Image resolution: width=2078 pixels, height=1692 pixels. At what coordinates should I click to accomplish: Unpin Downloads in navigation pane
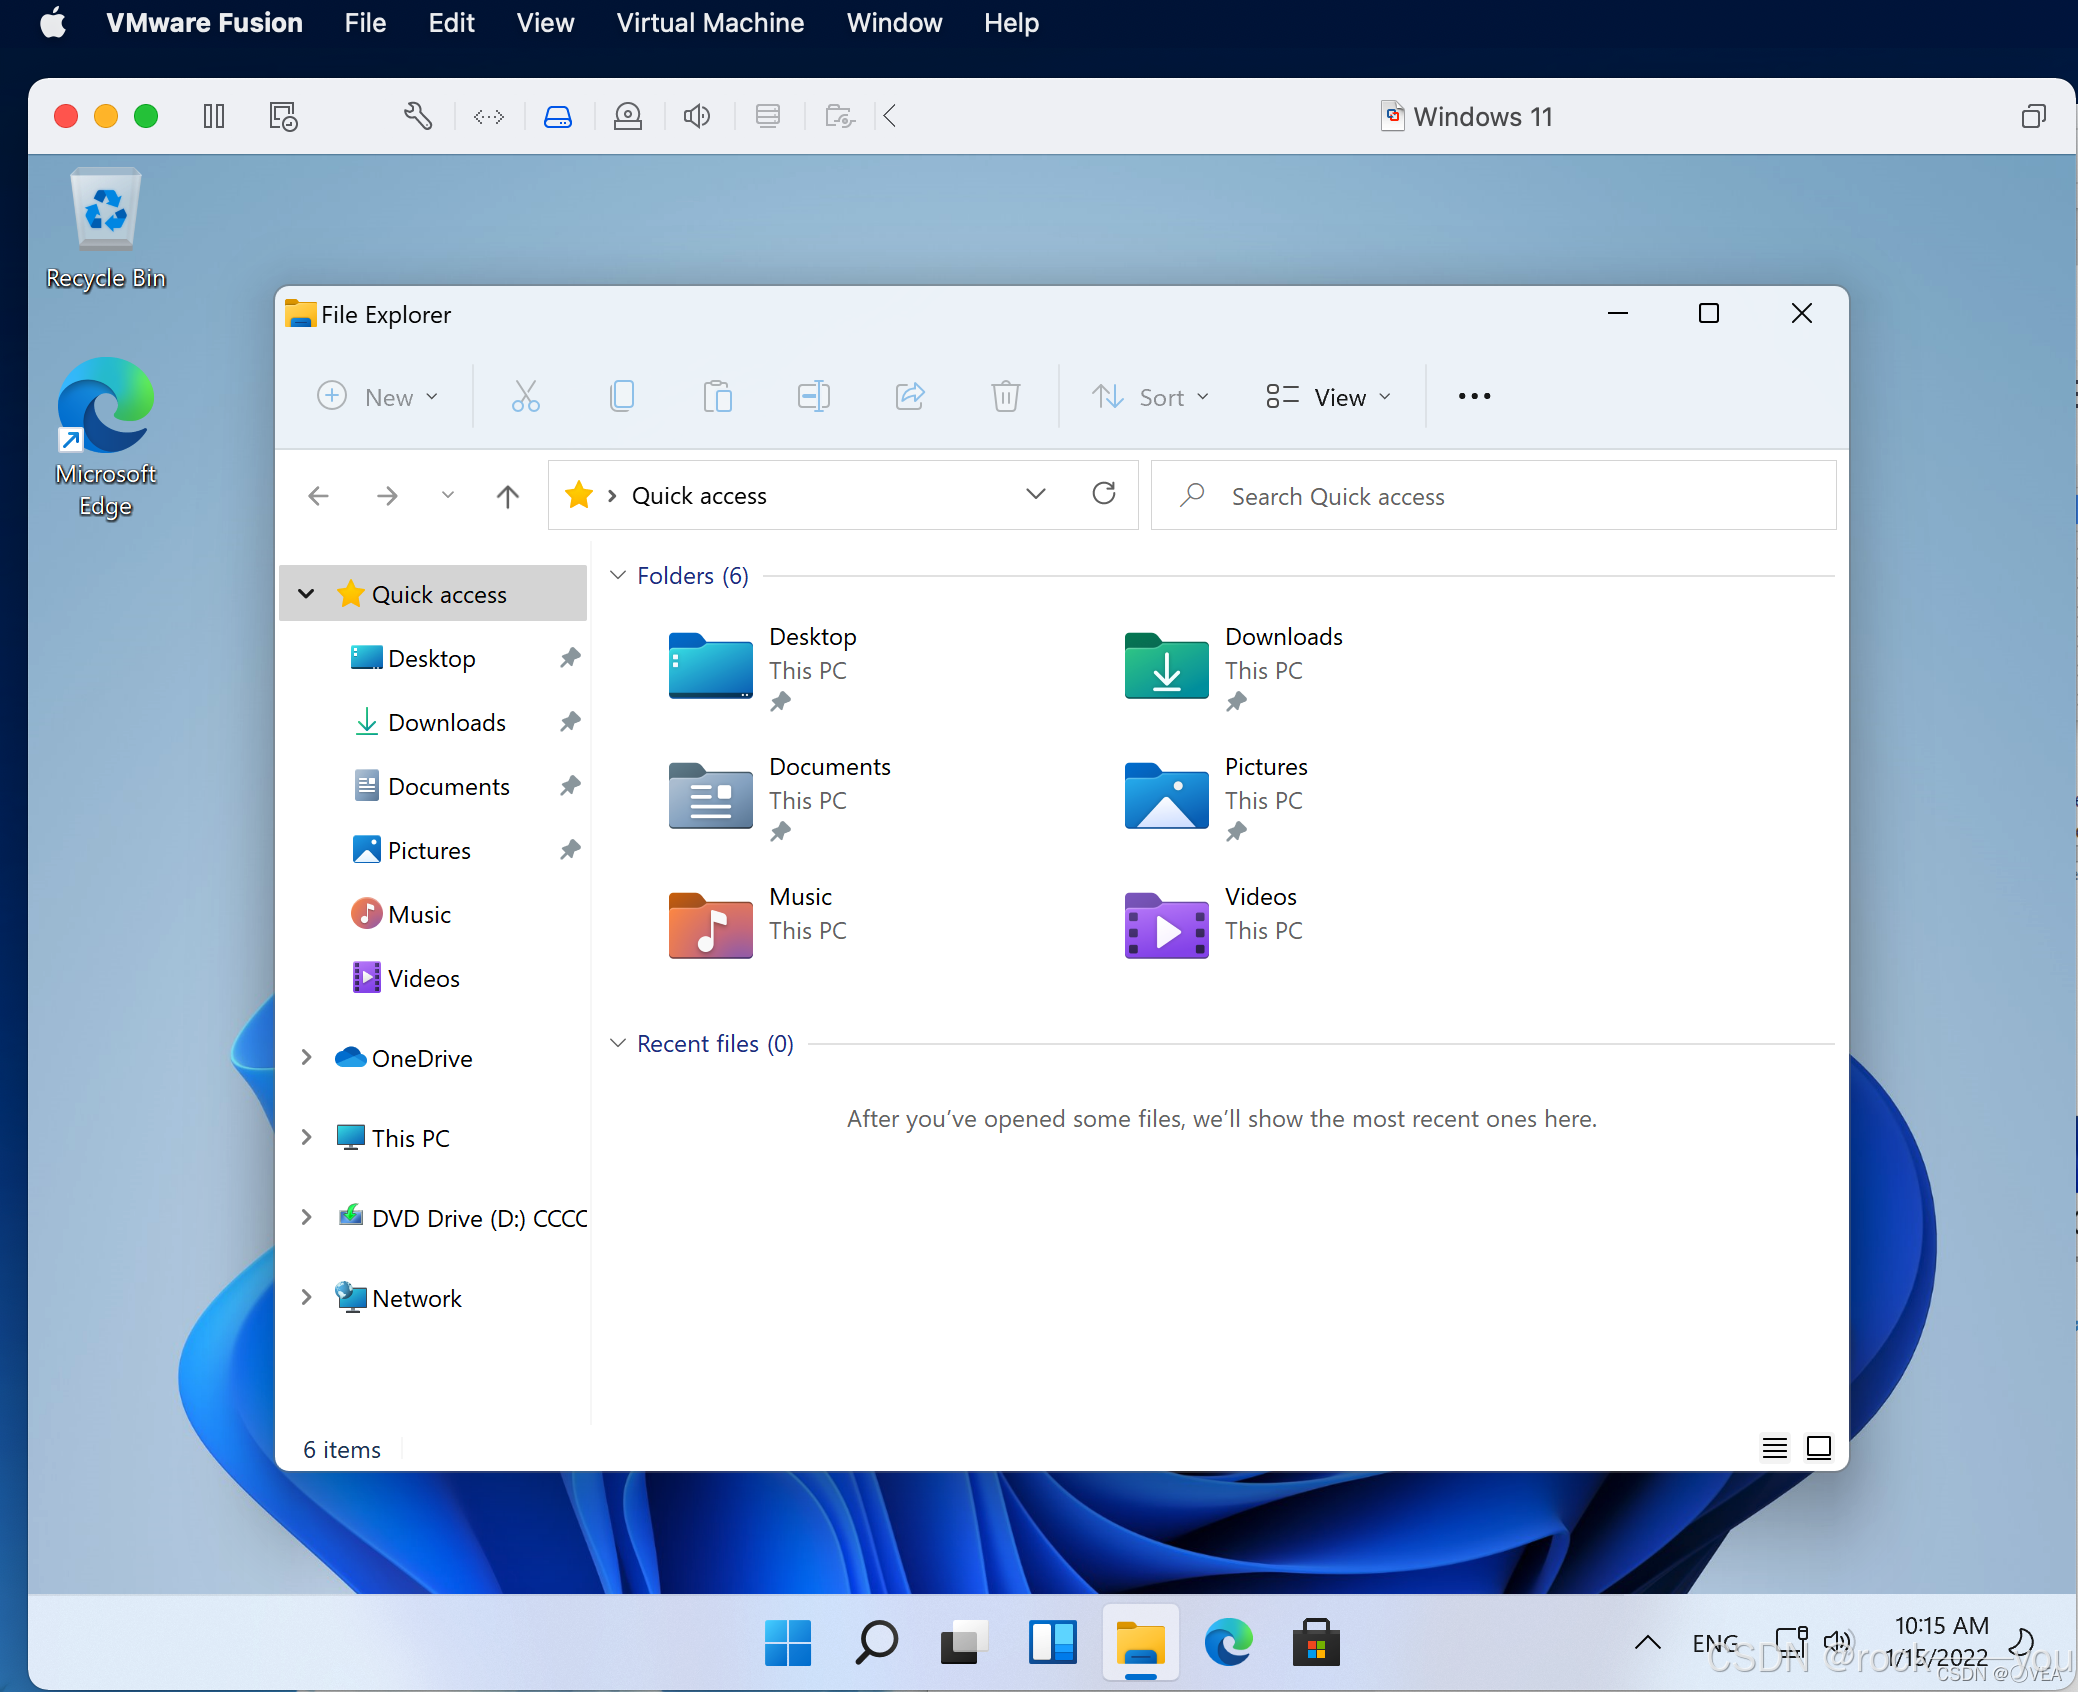pos(570,722)
